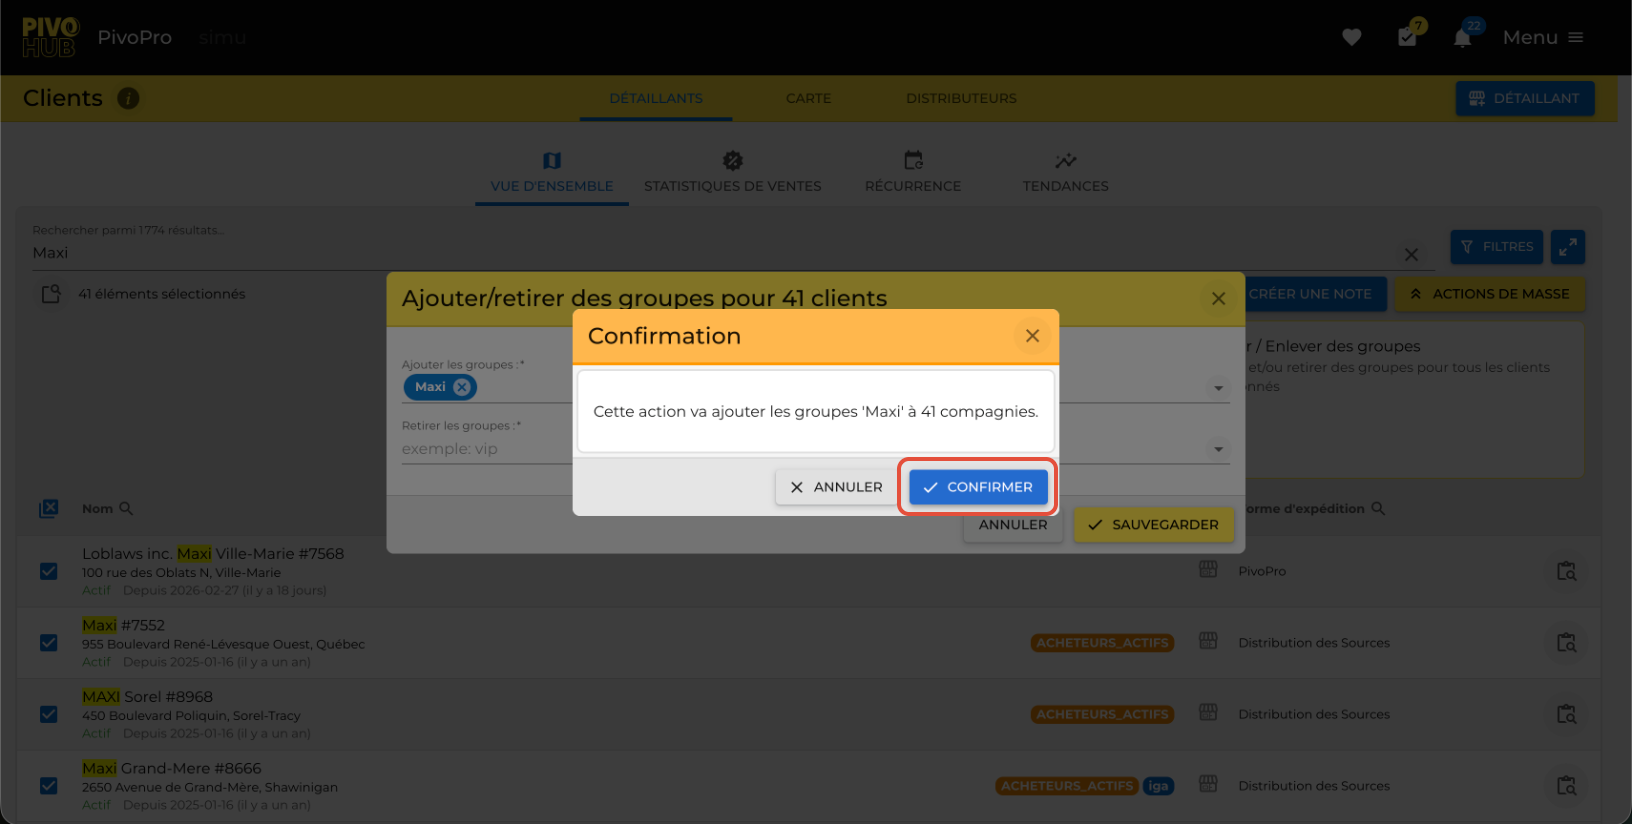Open MAXI Sorel #8968 client
Screen dimensions: 1632x824
click(147, 697)
